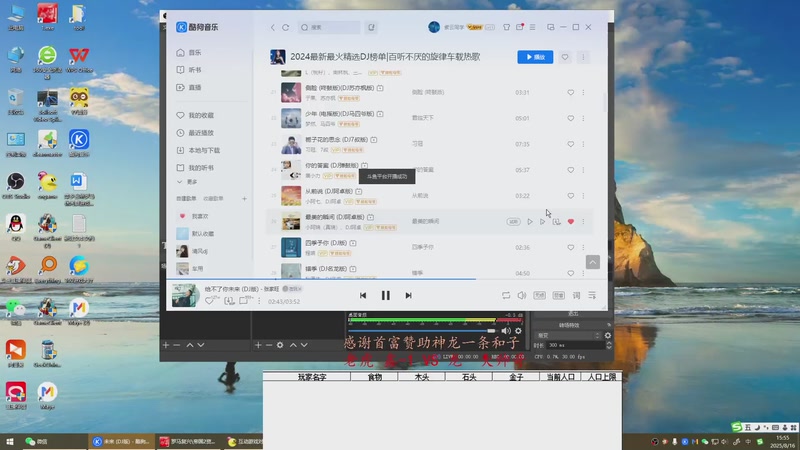800x450 pixels.
Task: Open the playlist header more-options button
Action: click(x=583, y=57)
